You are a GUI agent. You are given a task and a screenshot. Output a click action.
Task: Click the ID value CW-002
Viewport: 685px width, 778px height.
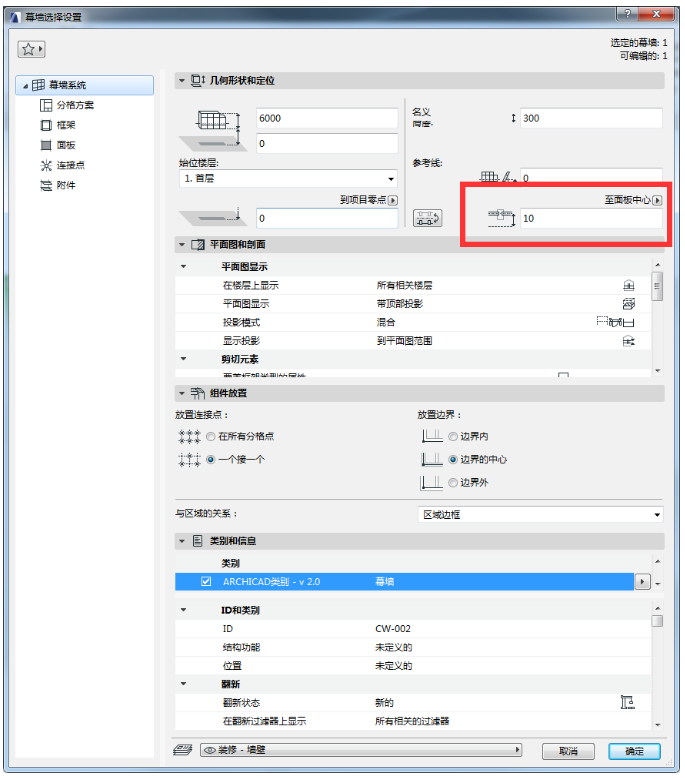click(x=393, y=629)
